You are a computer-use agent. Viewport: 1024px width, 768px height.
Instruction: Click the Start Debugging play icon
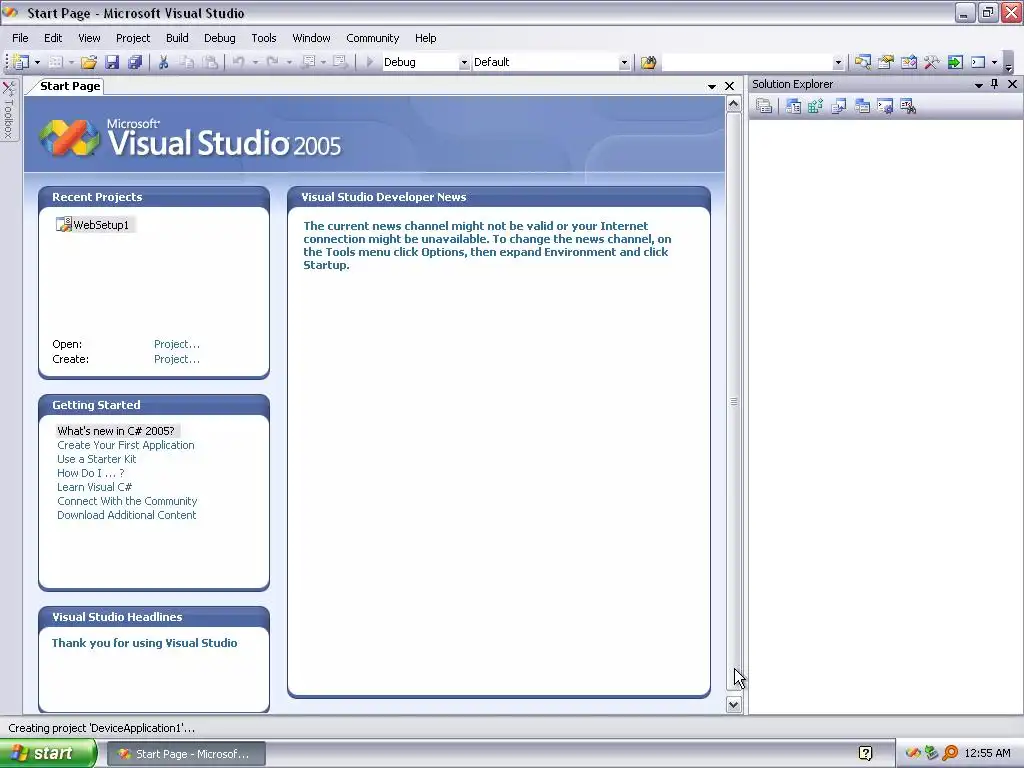coord(370,62)
